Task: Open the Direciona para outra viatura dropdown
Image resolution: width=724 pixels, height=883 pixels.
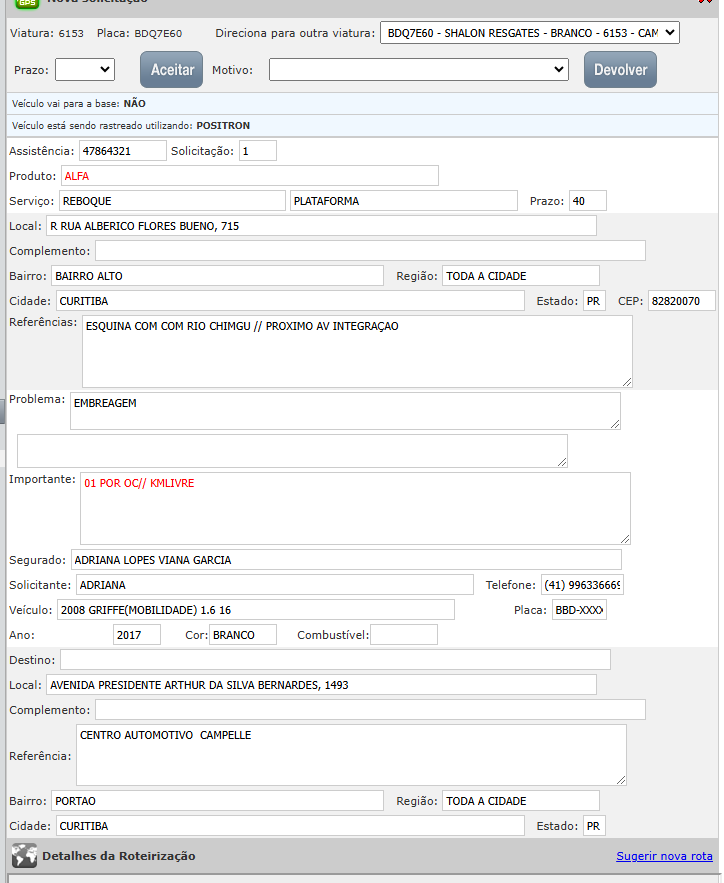Action: (529, 33)
